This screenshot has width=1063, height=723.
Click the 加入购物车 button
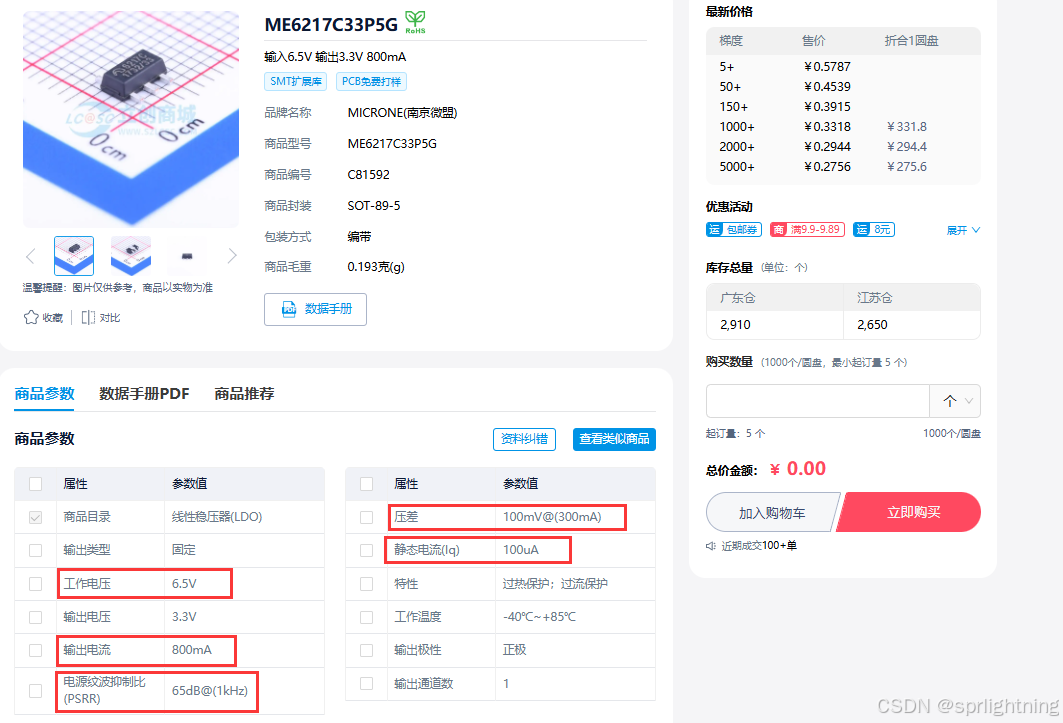[x=771, y=512]
